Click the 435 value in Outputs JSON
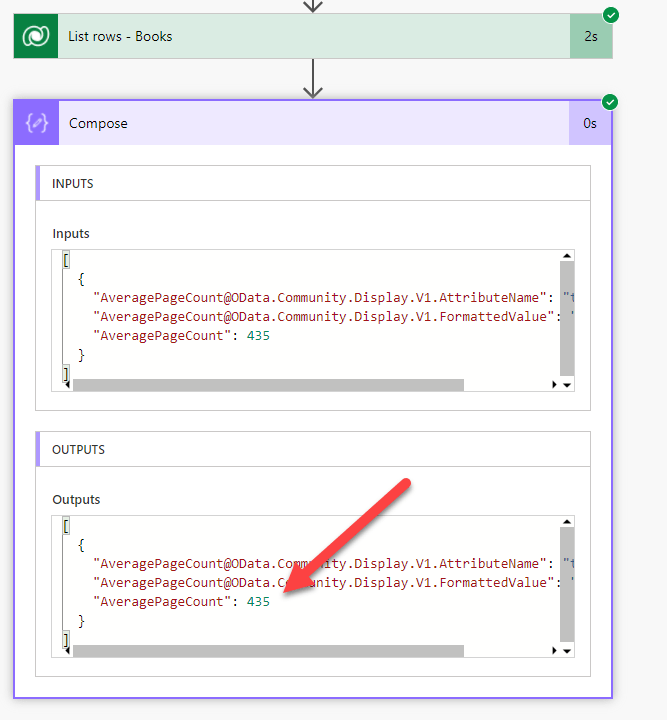This screenshot has width=667, height=720. click(x=258, y=602)
